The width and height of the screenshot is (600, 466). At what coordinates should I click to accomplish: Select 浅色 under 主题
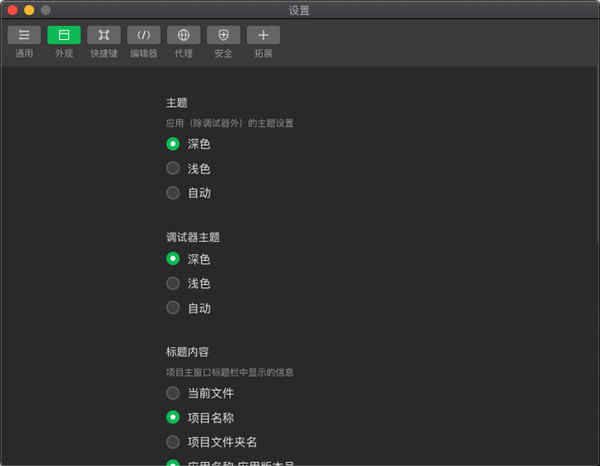173,169
